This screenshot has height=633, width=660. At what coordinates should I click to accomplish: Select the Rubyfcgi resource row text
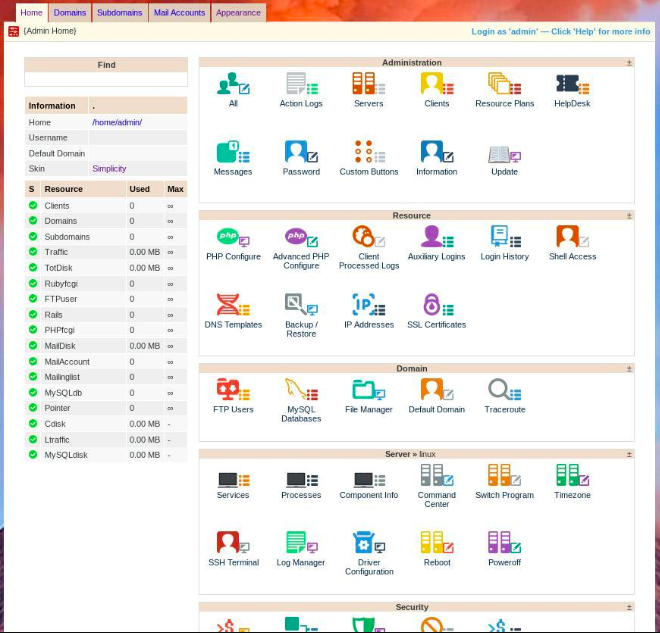click(61, 284)
